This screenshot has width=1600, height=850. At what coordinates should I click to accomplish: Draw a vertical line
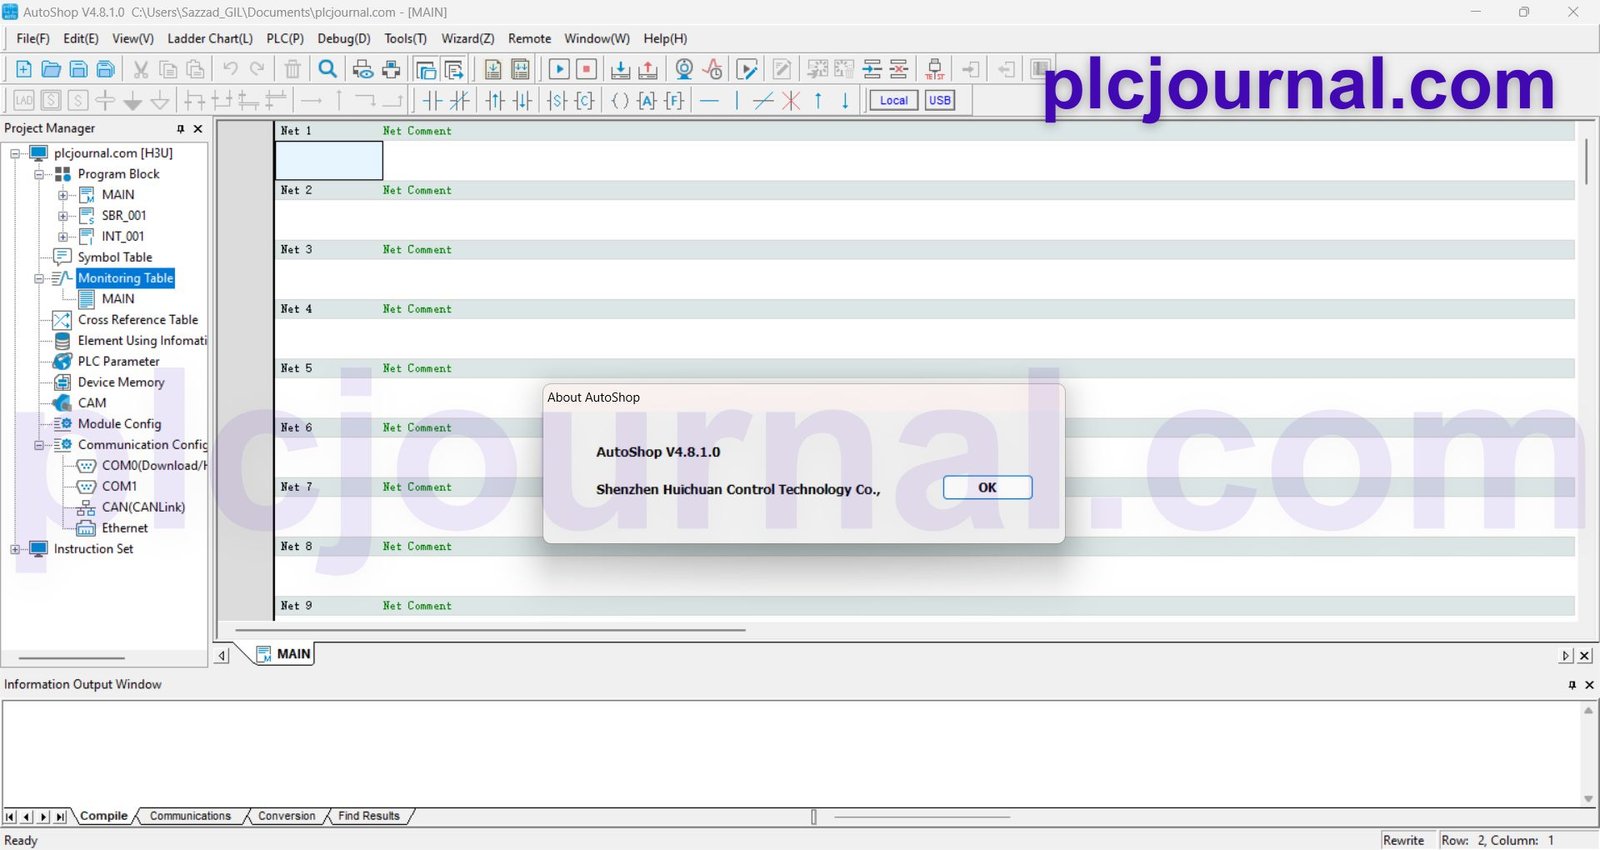(737, 100)
